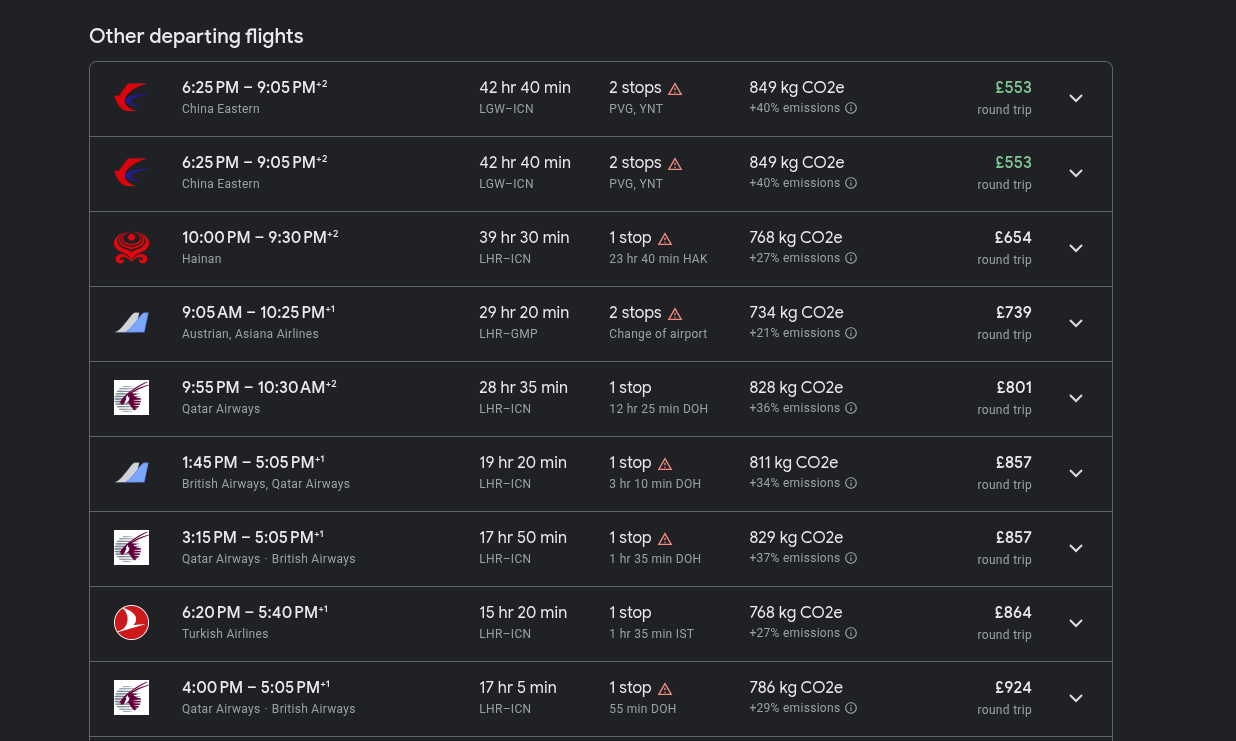Click the warning triangle beside Change of airport
The height and width of the screenshot is (741, 1236).
(675, 314)
